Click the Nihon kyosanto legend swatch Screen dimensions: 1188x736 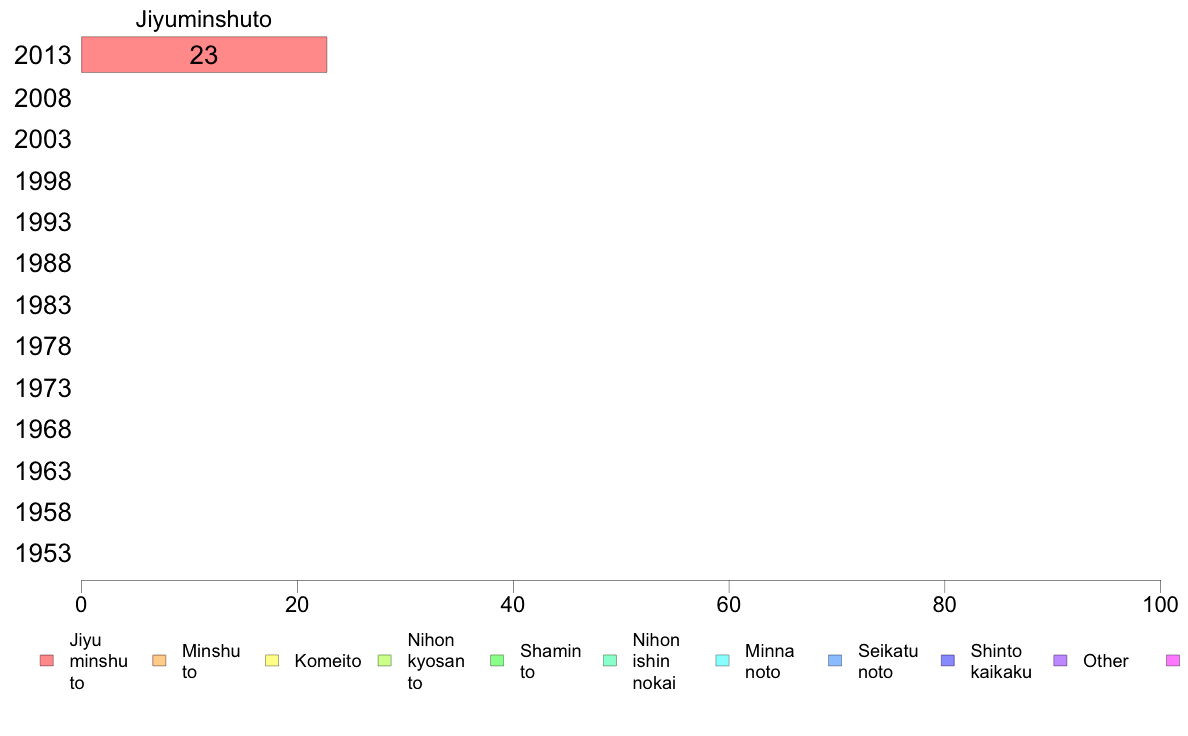coord(385,660)
